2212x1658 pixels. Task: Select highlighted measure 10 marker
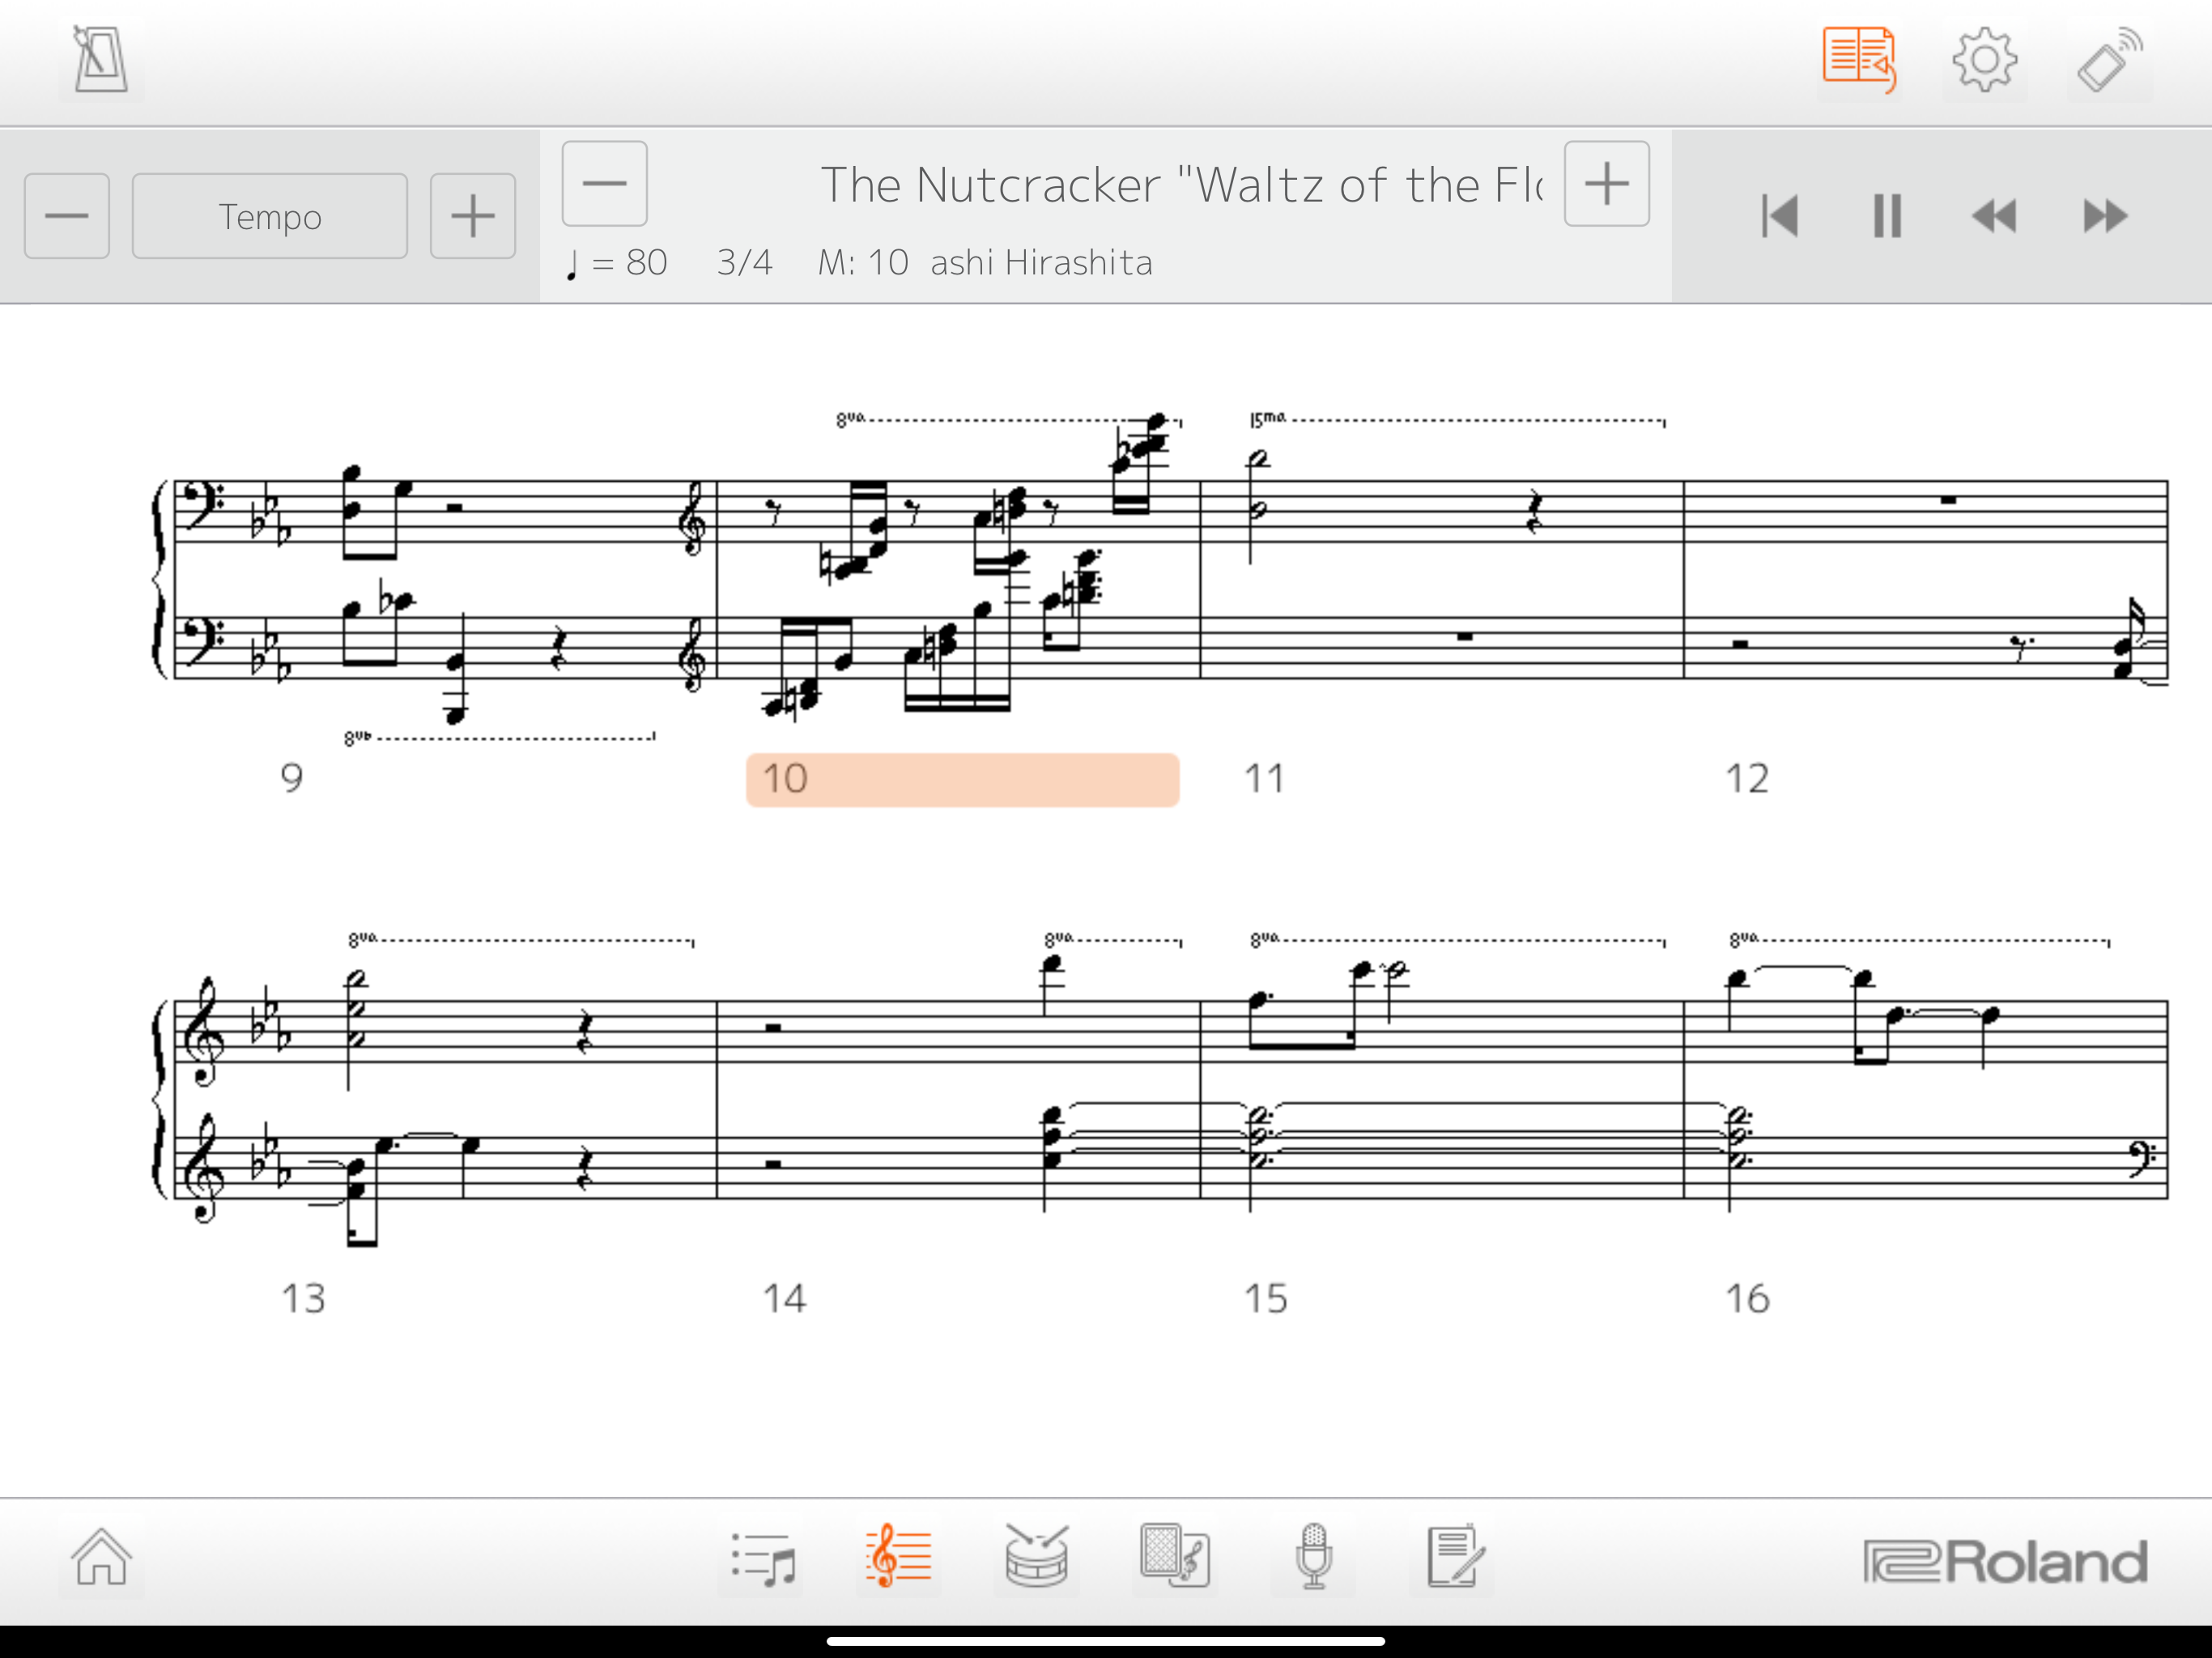tap(963, 779)
